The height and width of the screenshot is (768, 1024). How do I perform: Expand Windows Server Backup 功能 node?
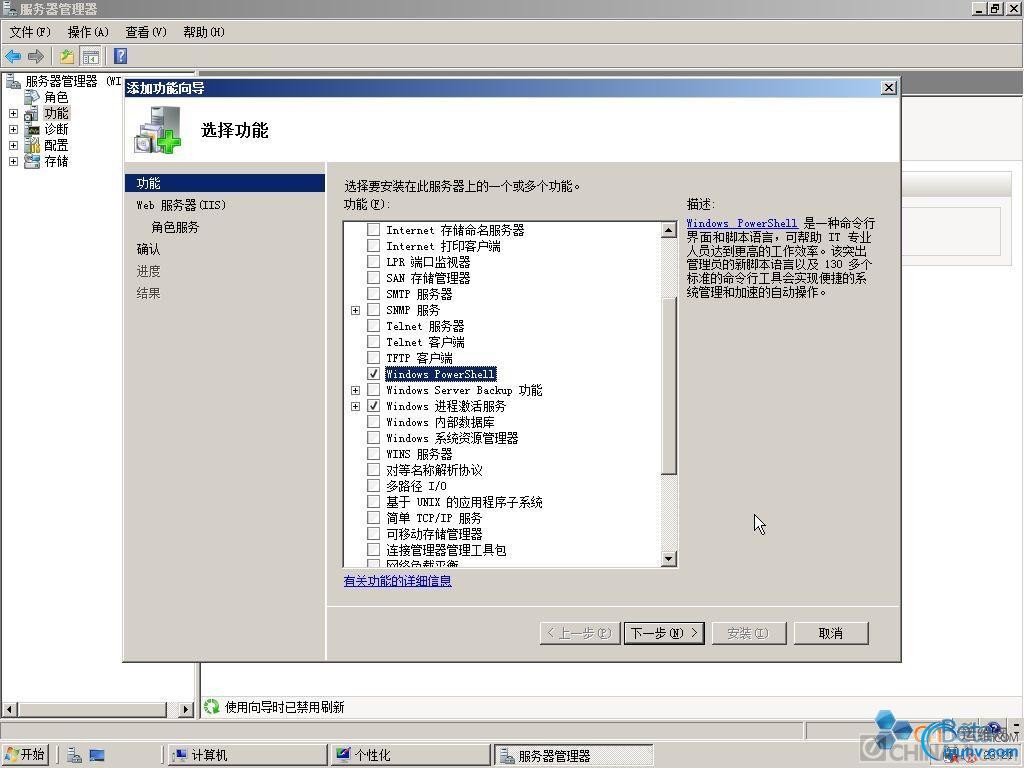[355, 391]
